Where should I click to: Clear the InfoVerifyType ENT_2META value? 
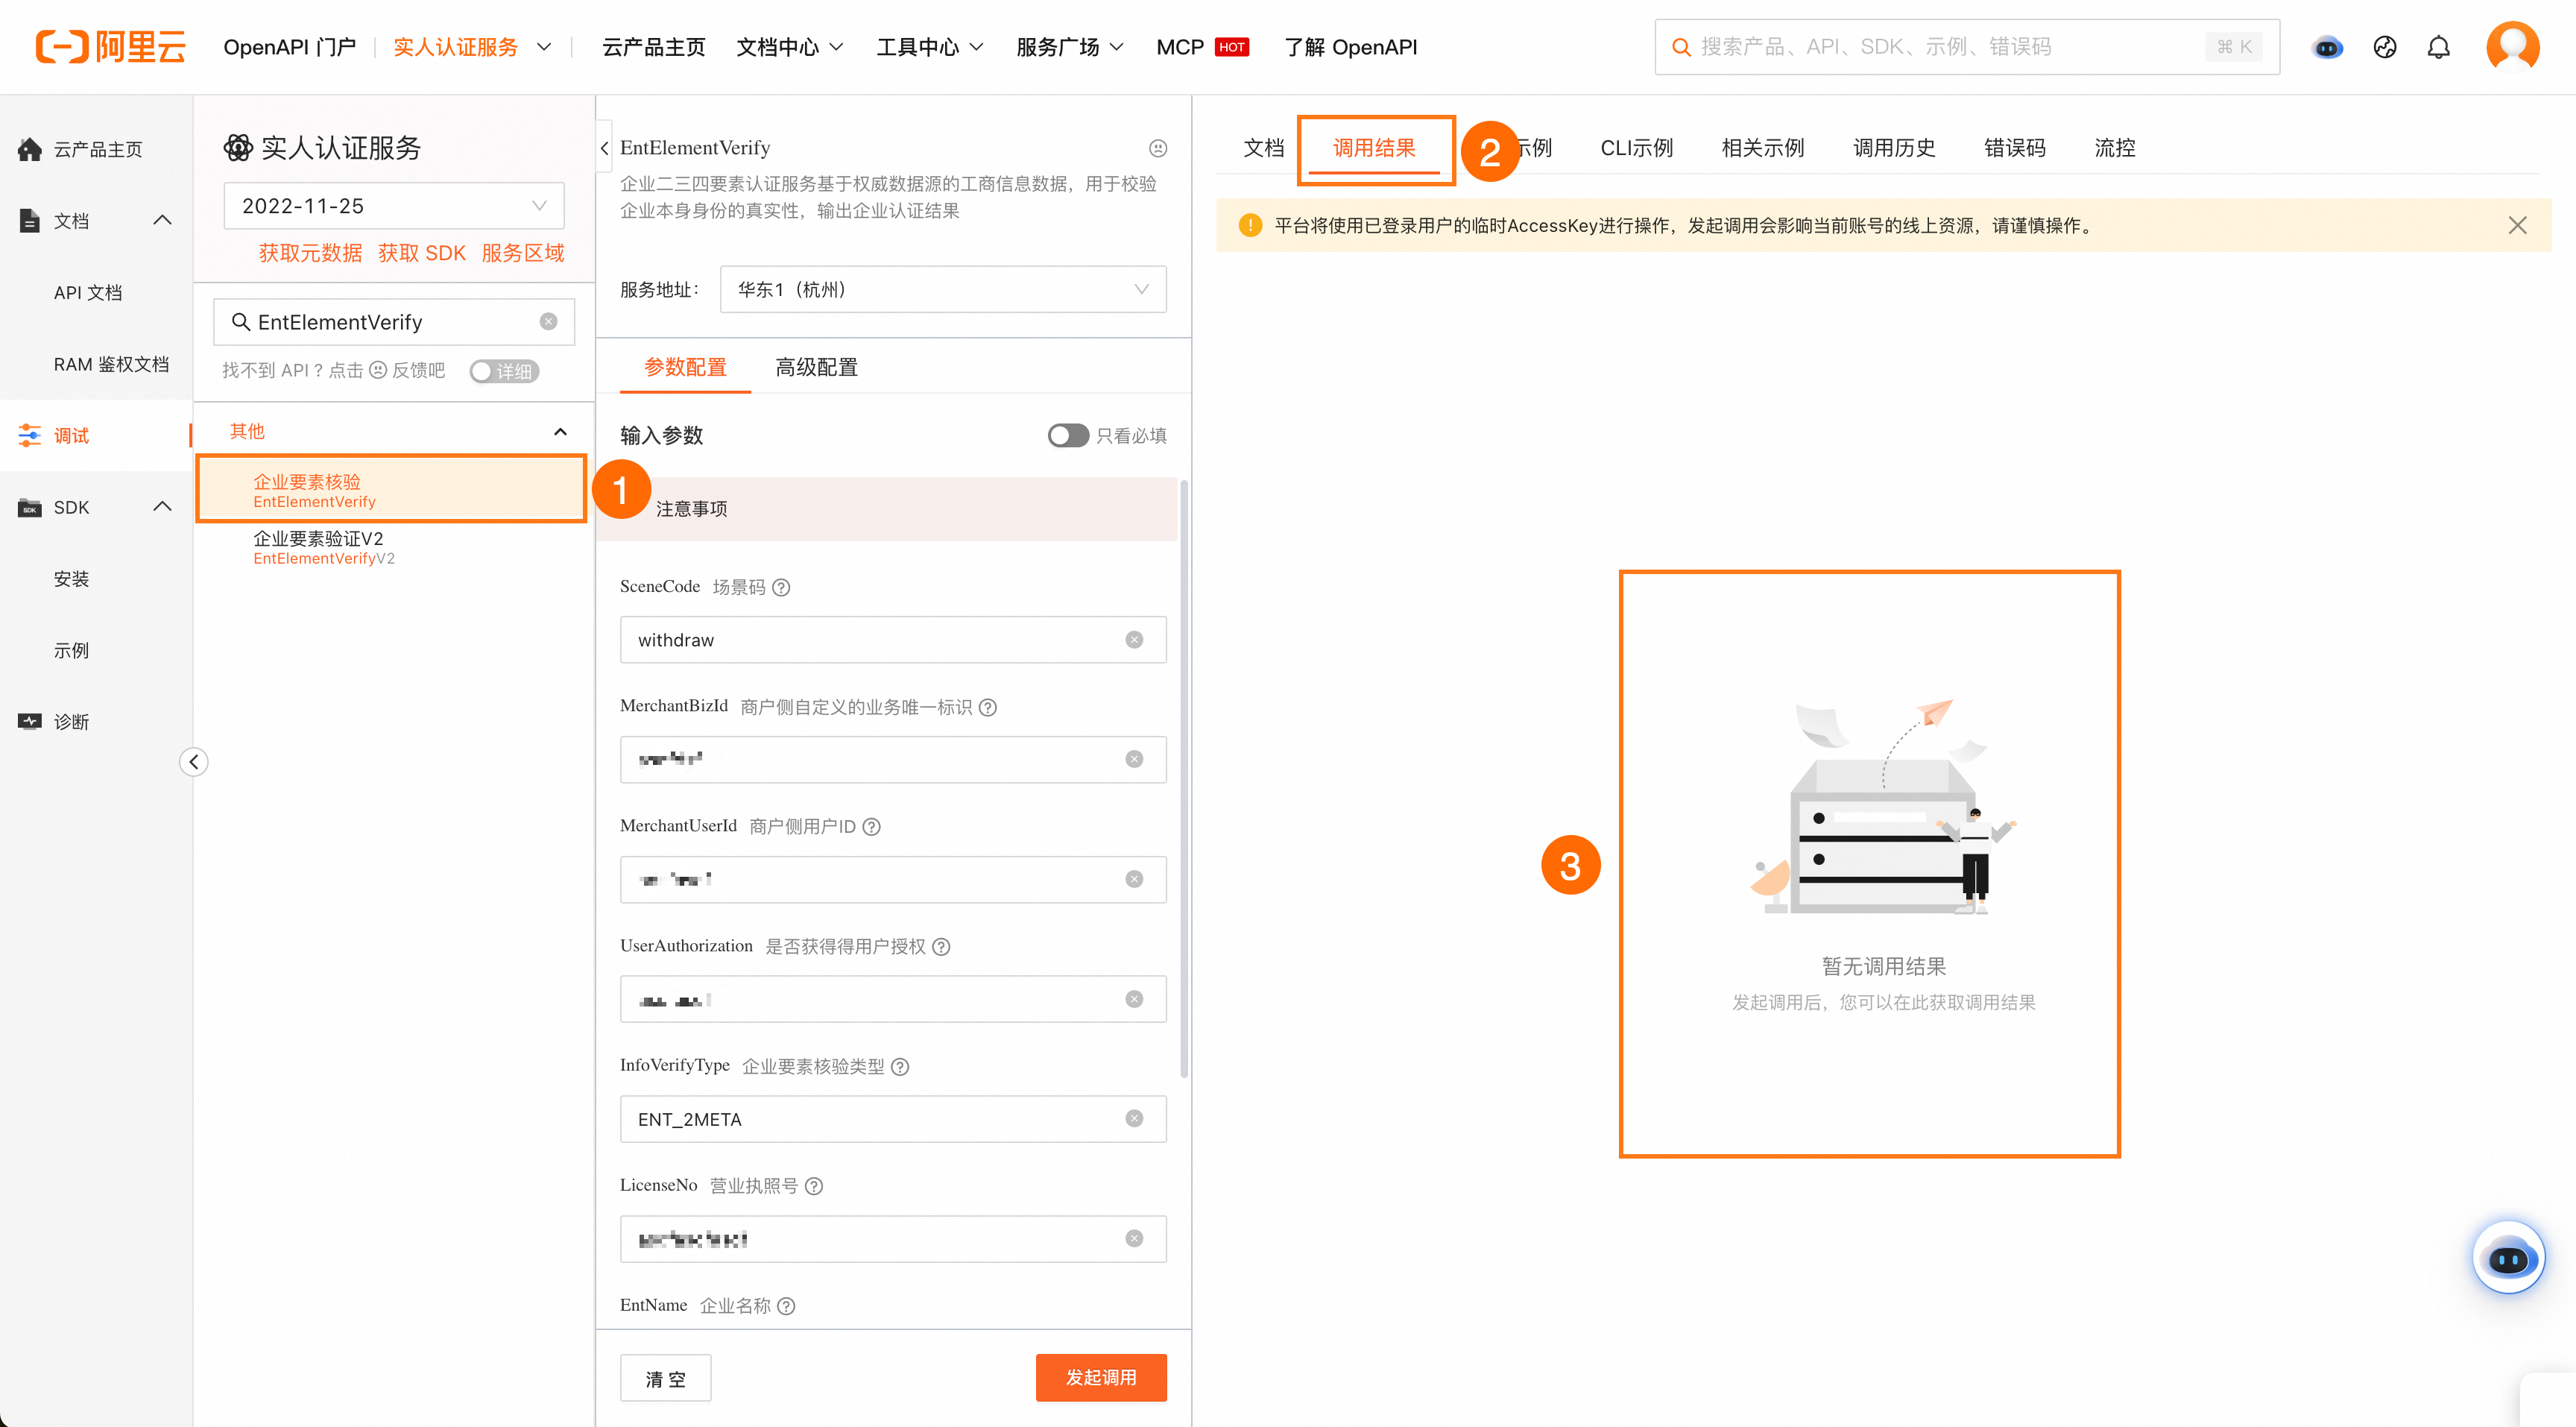1133,1119
